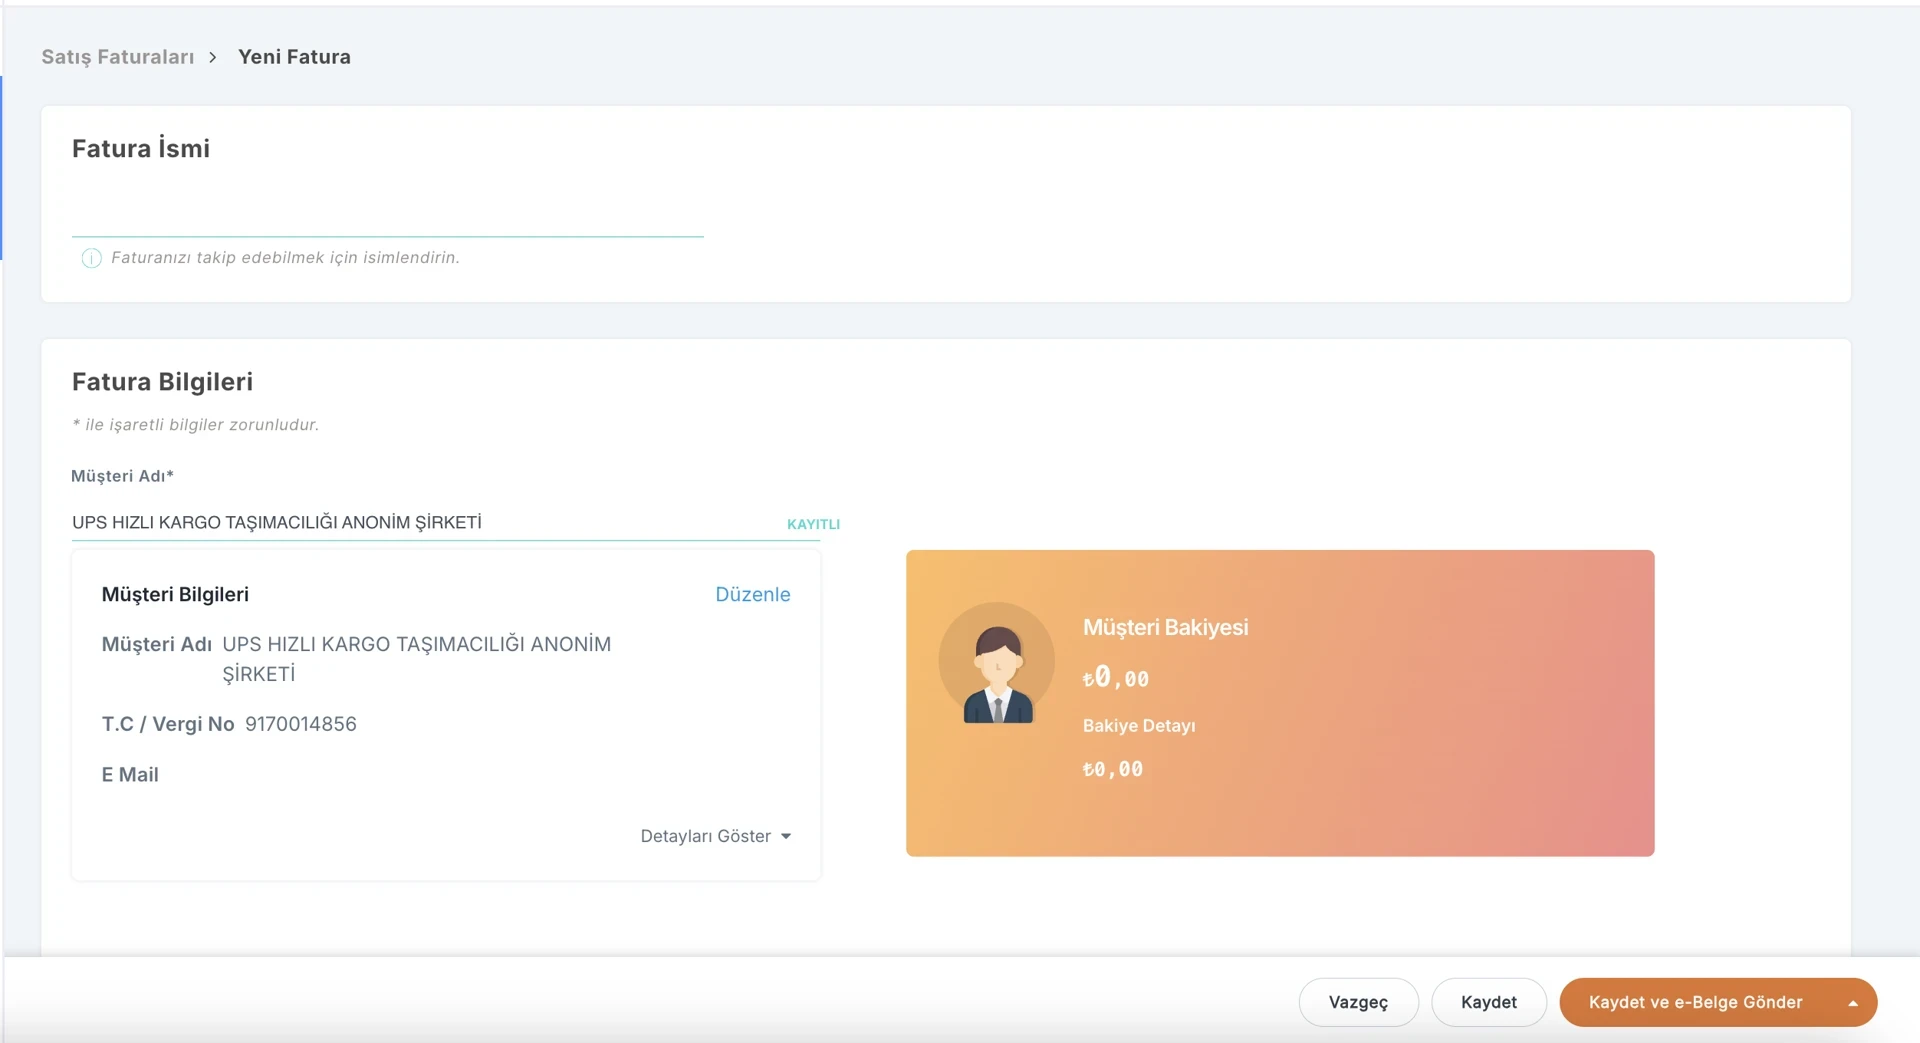1920x1043 pixels.
Task: Click the breadcrumb chevron after Satış Faturaları
Action: pyautogui.click(x=213, y=57)
